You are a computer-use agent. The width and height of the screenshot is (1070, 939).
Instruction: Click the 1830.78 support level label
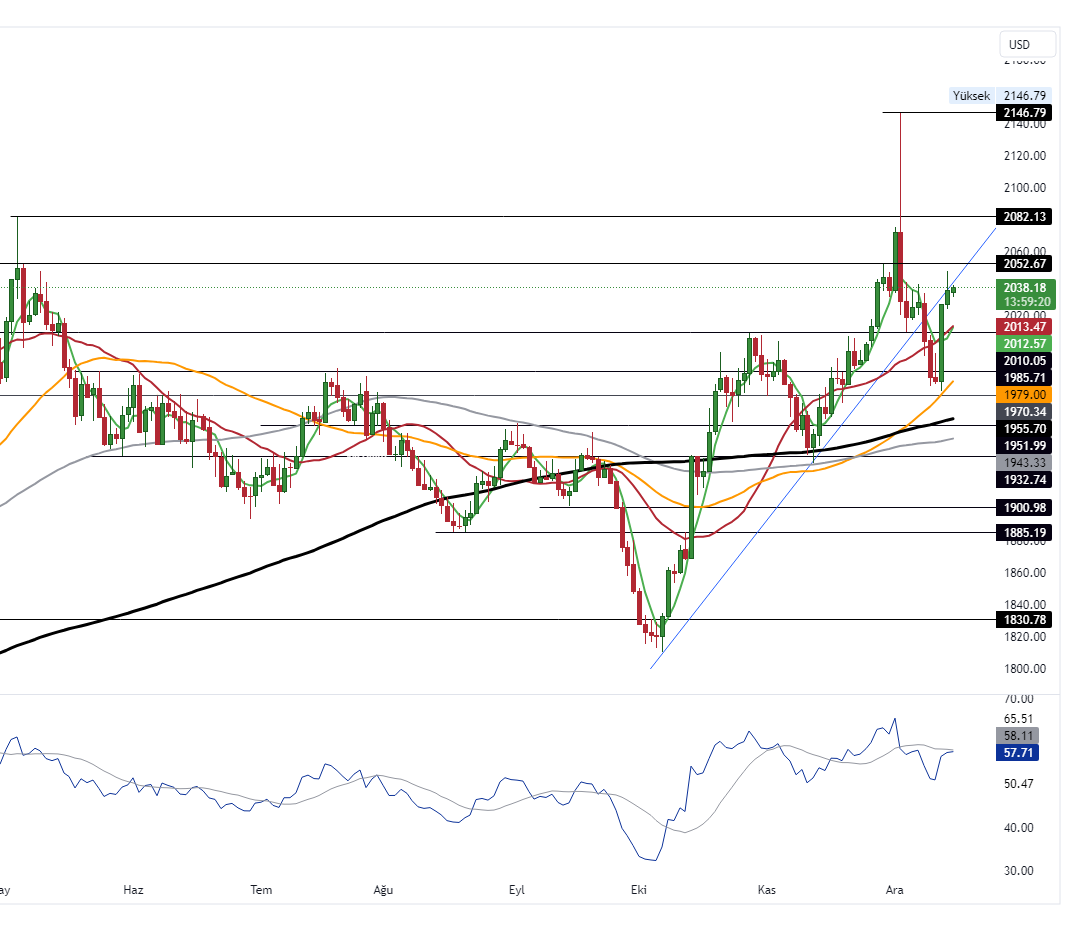tap(1025, 620)
